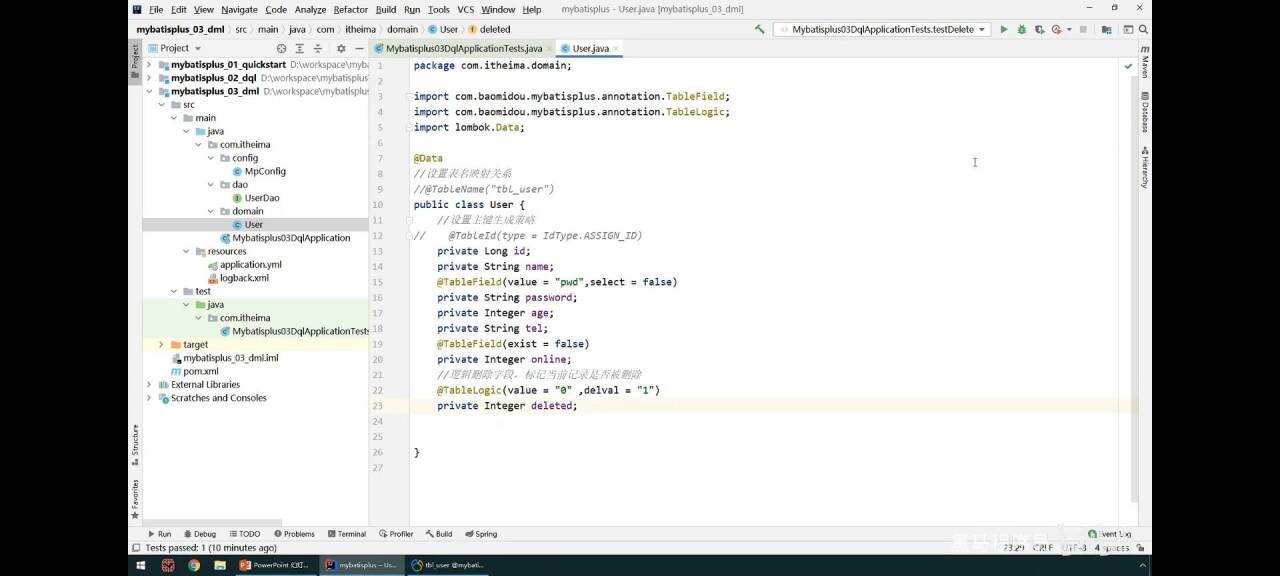Select opened file locate icon in Project panel

pos(281,48)
